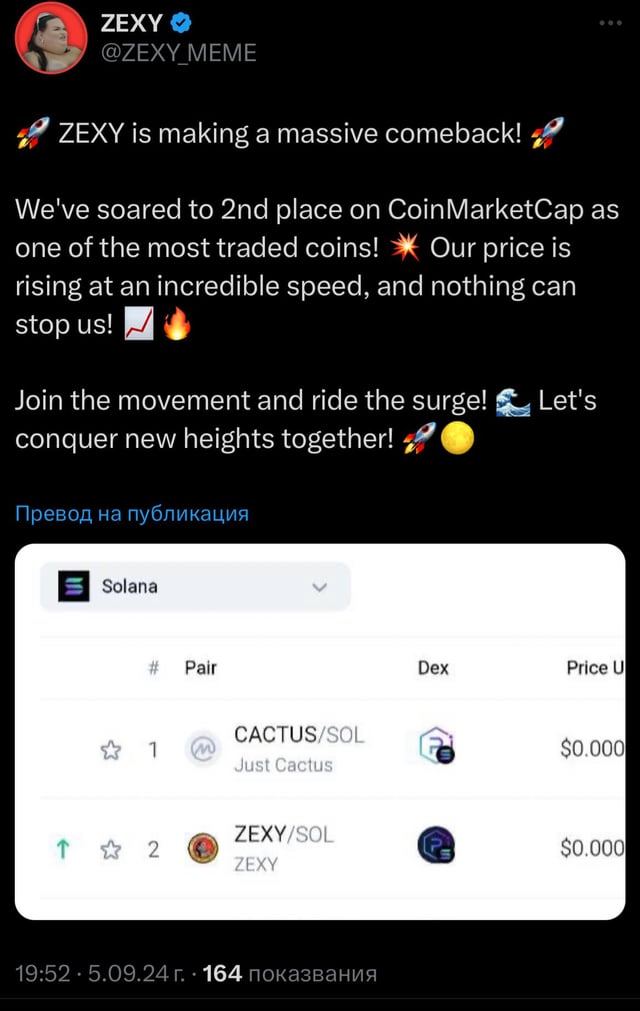Open the @ZEXY_MEME handle link

coord(178,52)
